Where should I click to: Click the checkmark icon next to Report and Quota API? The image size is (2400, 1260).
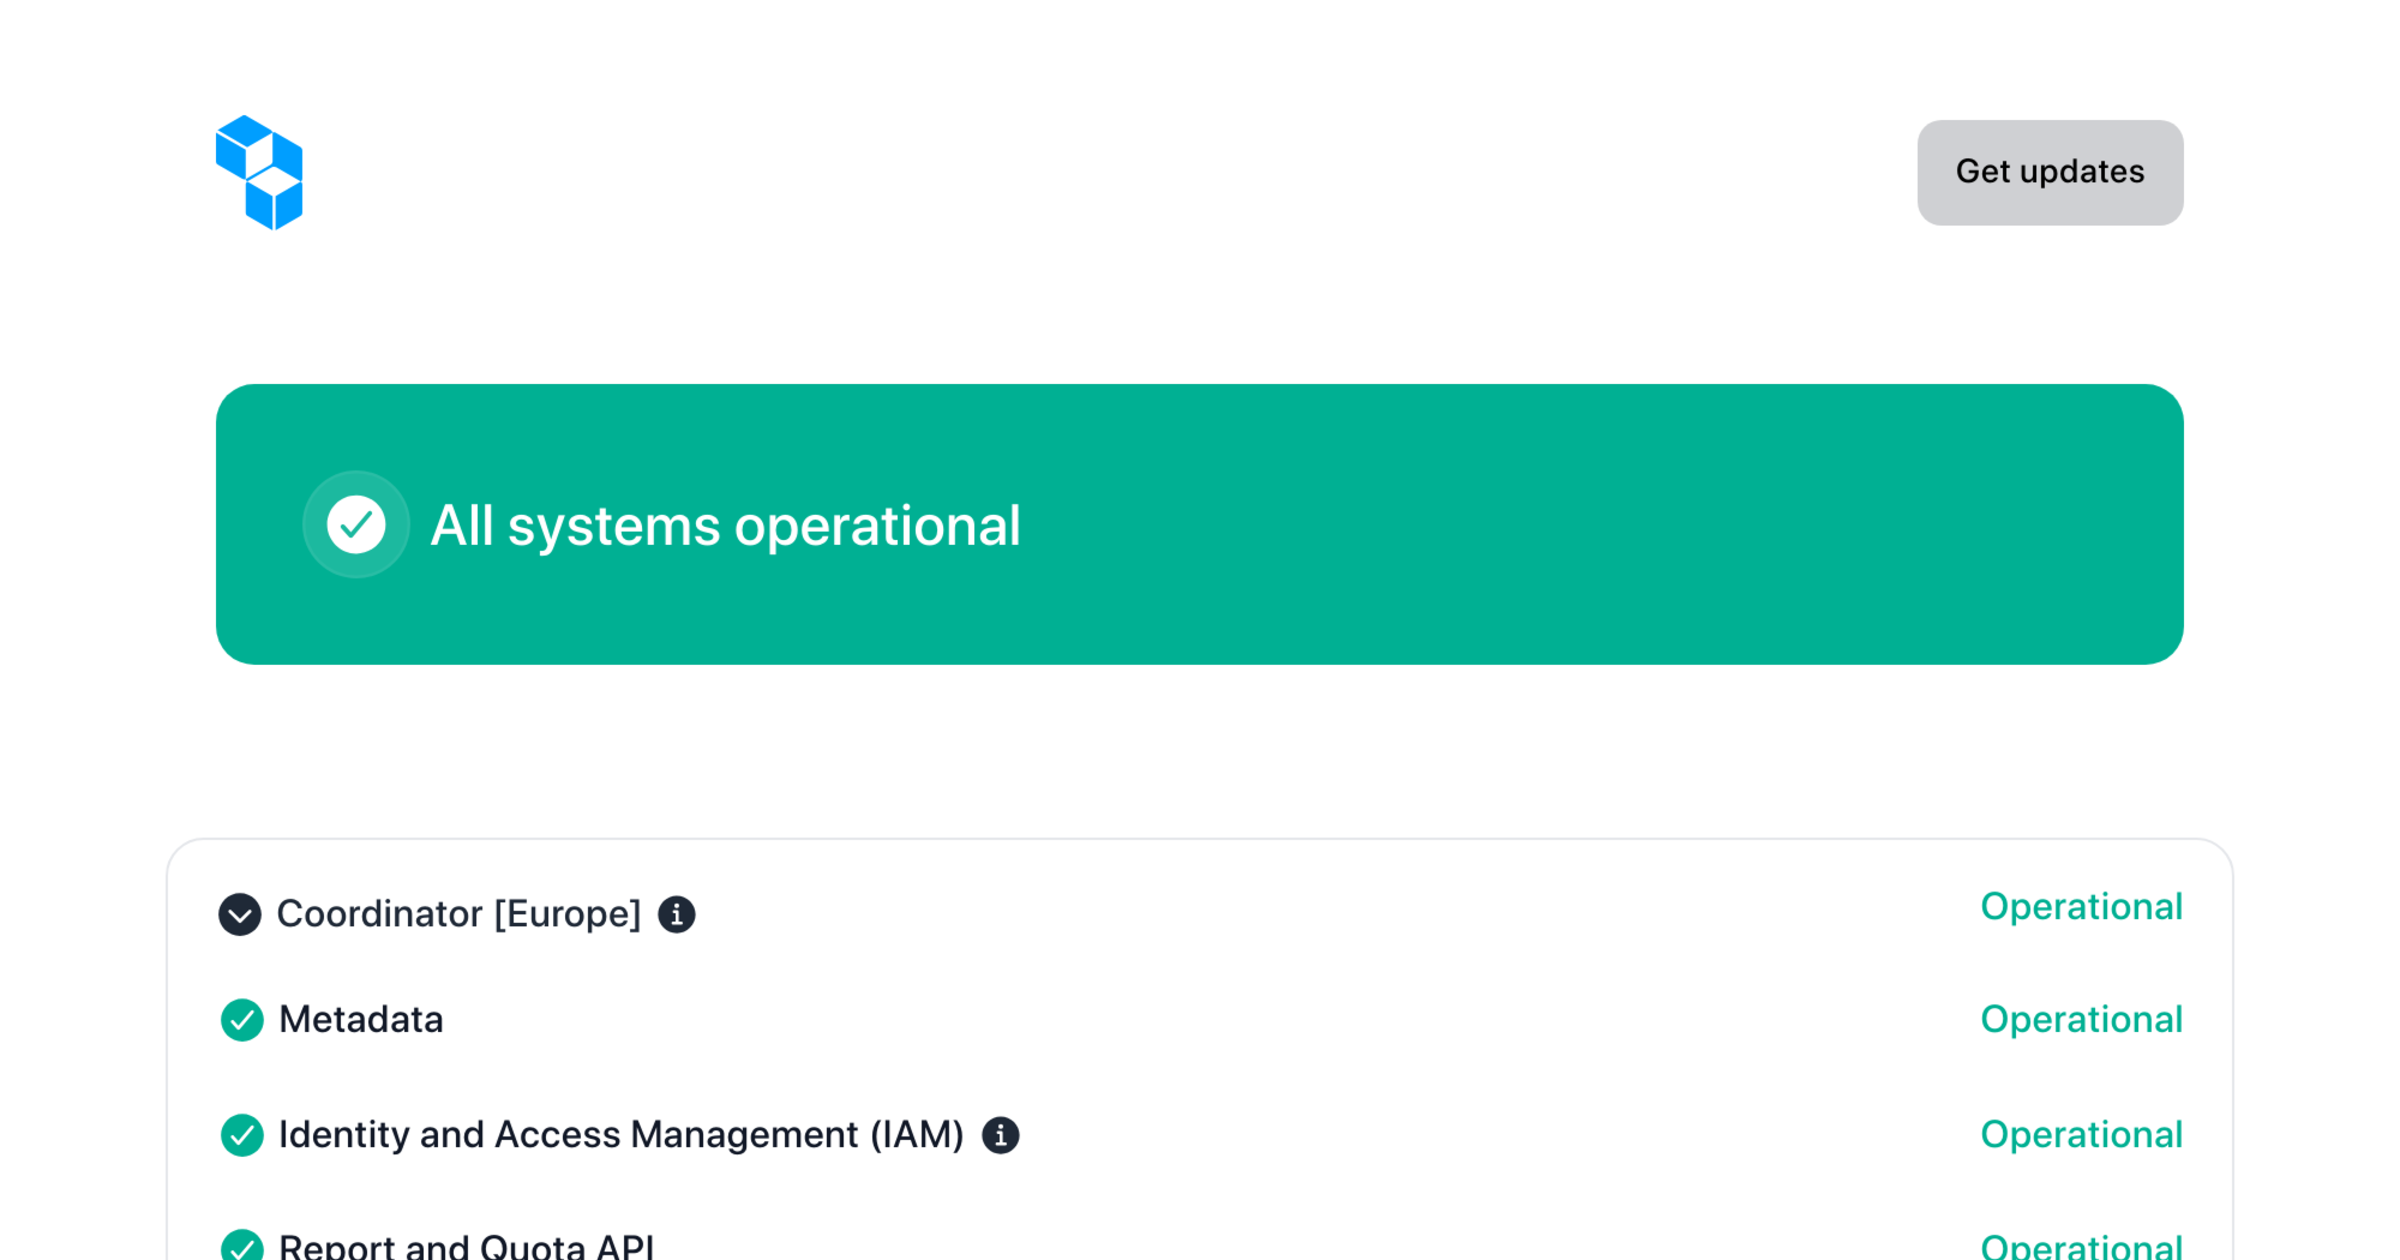coord(241,1246)
